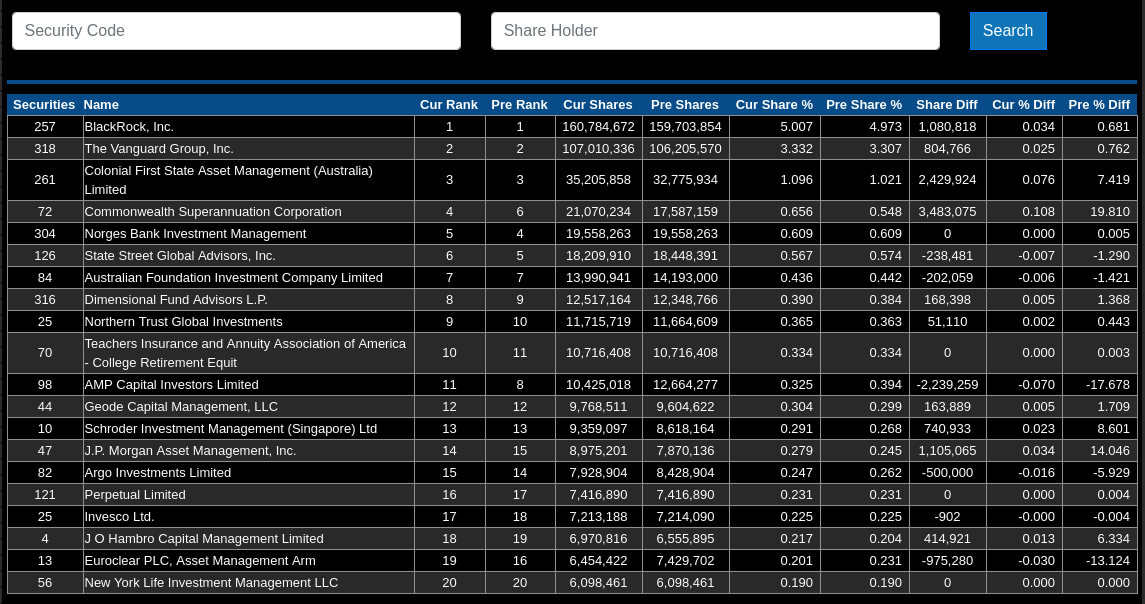Sort by Pre % Diff header

click(x=1099, y=105)
